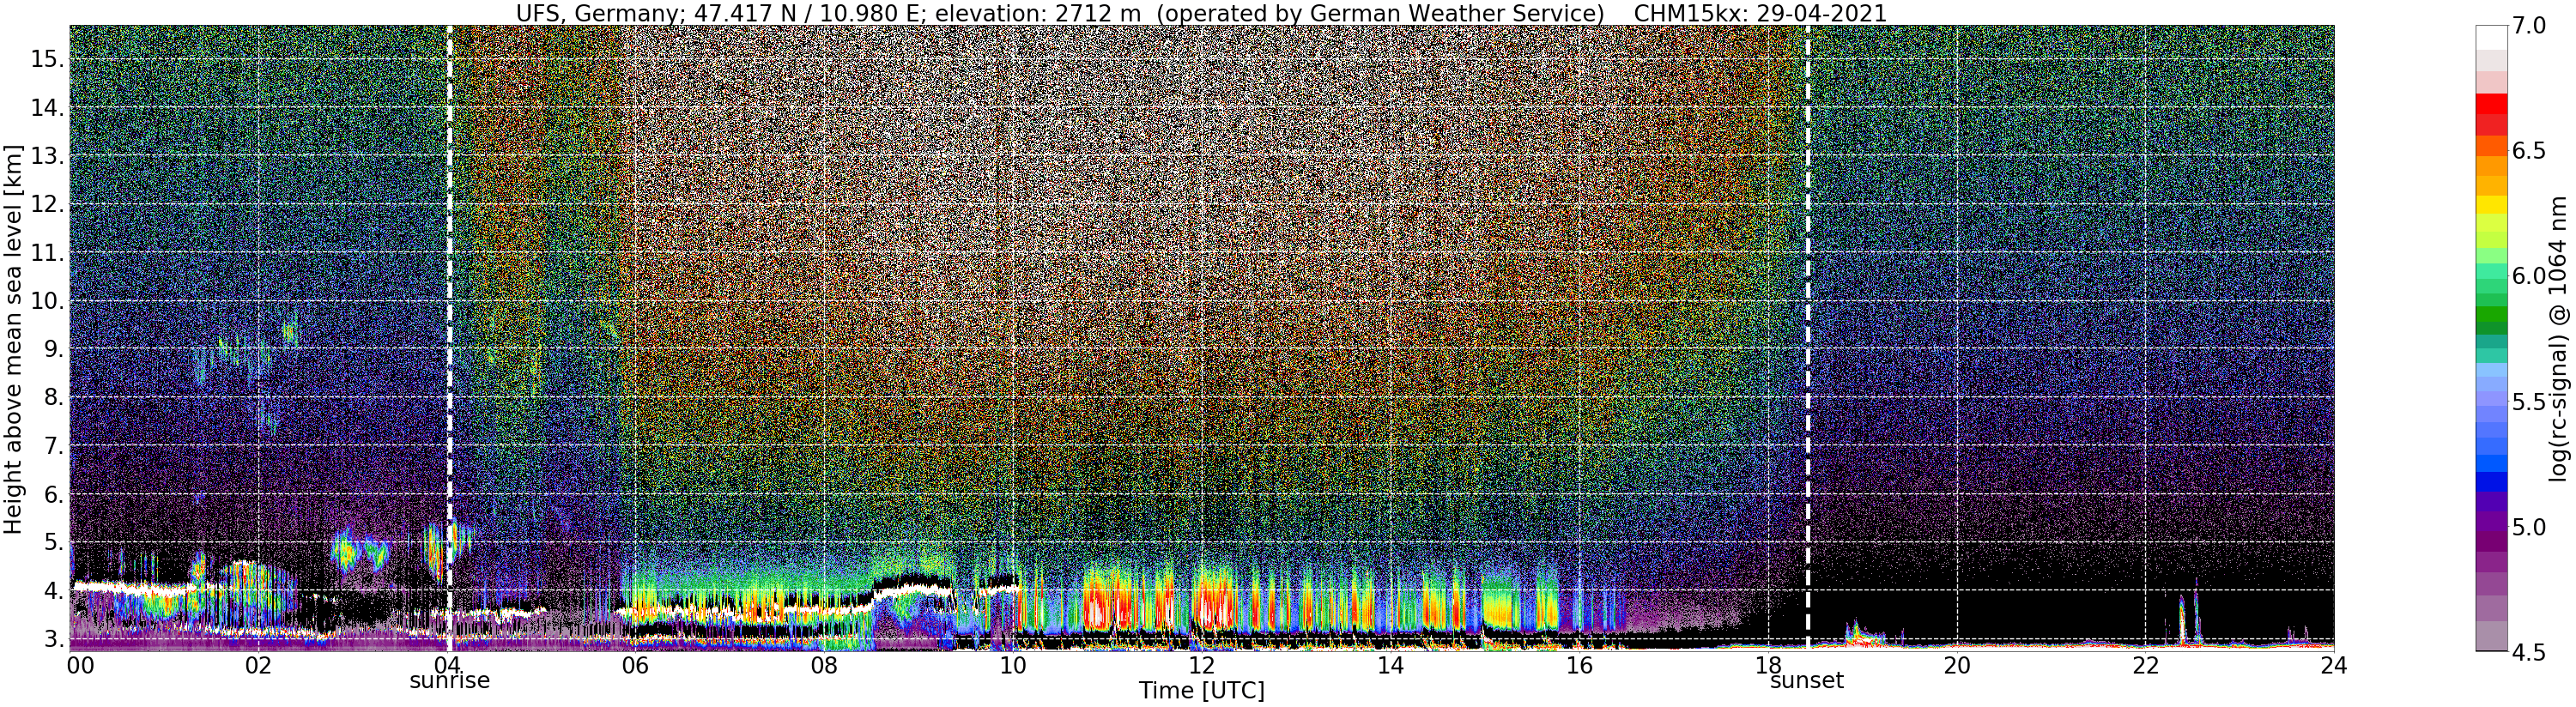Click the "02" time axis tick label

[258, 665]
